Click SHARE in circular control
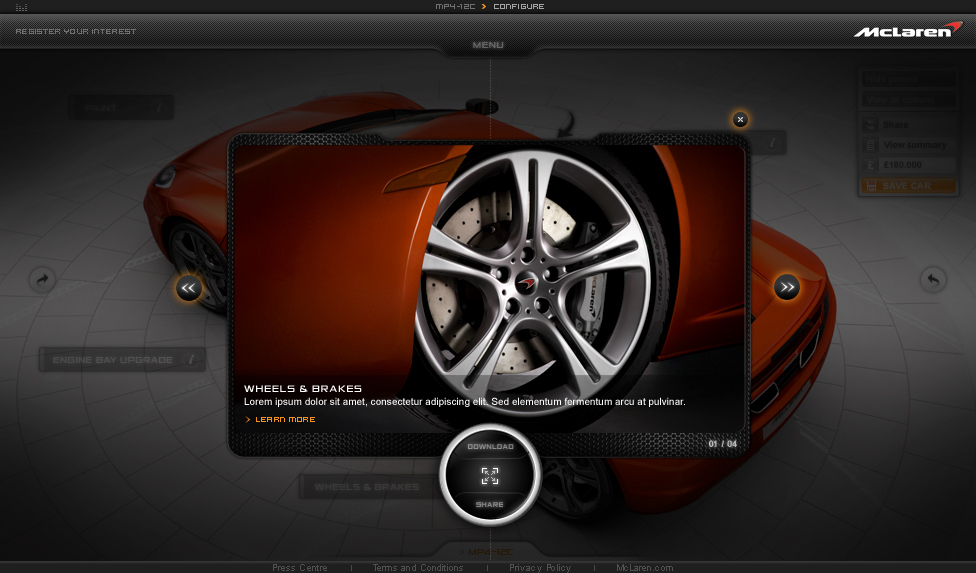The height and width of the screenshot is (573, 976). coord(490,505)
